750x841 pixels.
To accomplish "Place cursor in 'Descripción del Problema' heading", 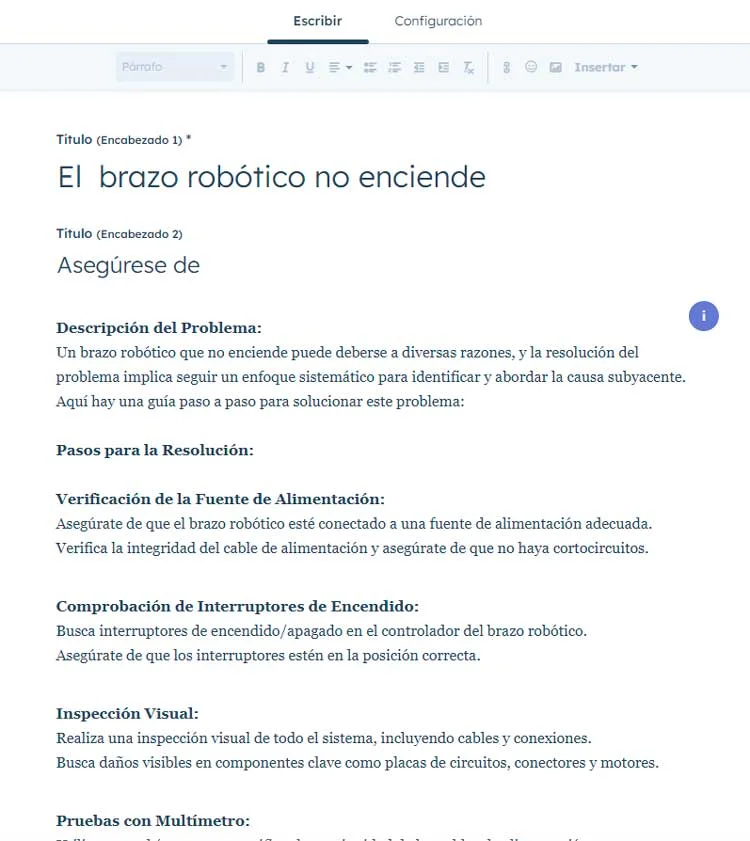I will (x=159, y=328).
